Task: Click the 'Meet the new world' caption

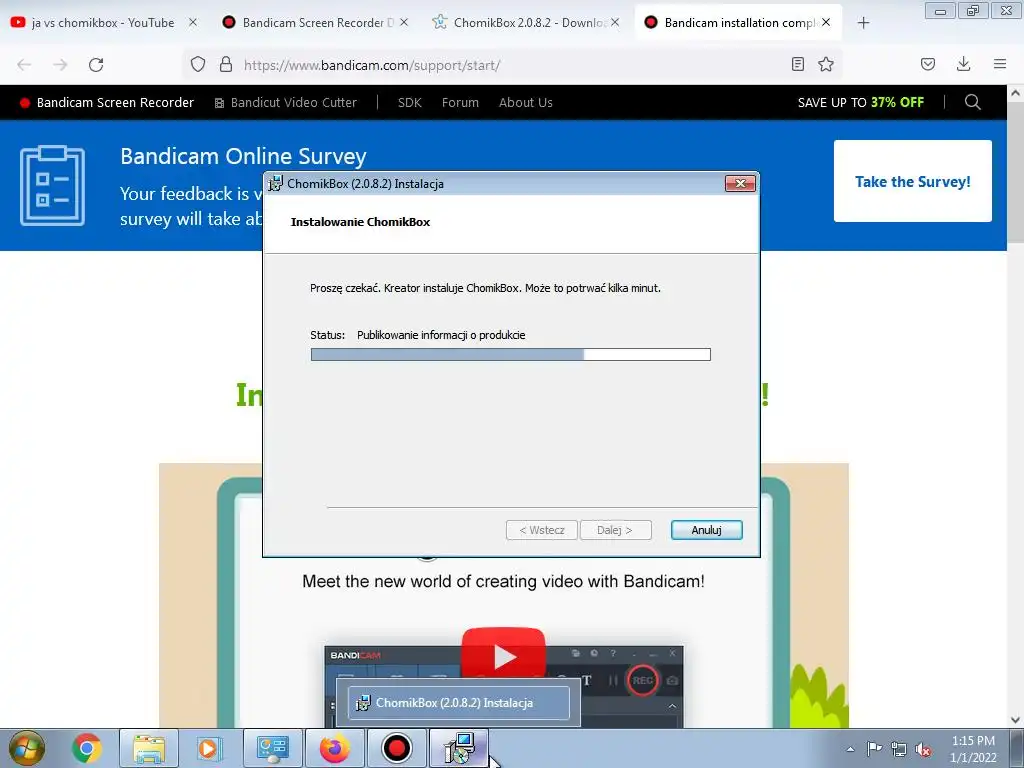Action: pos(503,581)
